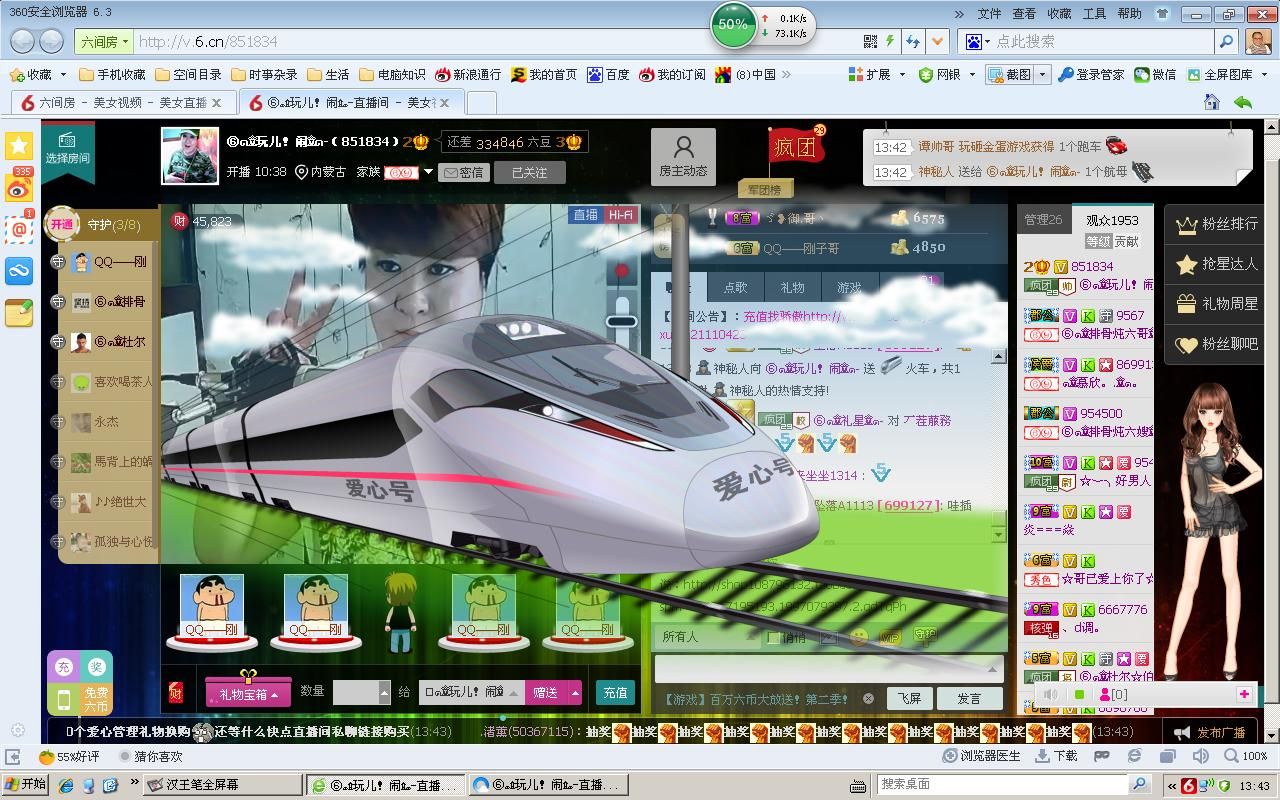Adjust the video volume slider handle
Viewport: 1280px width, 800px height.
(x=622, y=321)
